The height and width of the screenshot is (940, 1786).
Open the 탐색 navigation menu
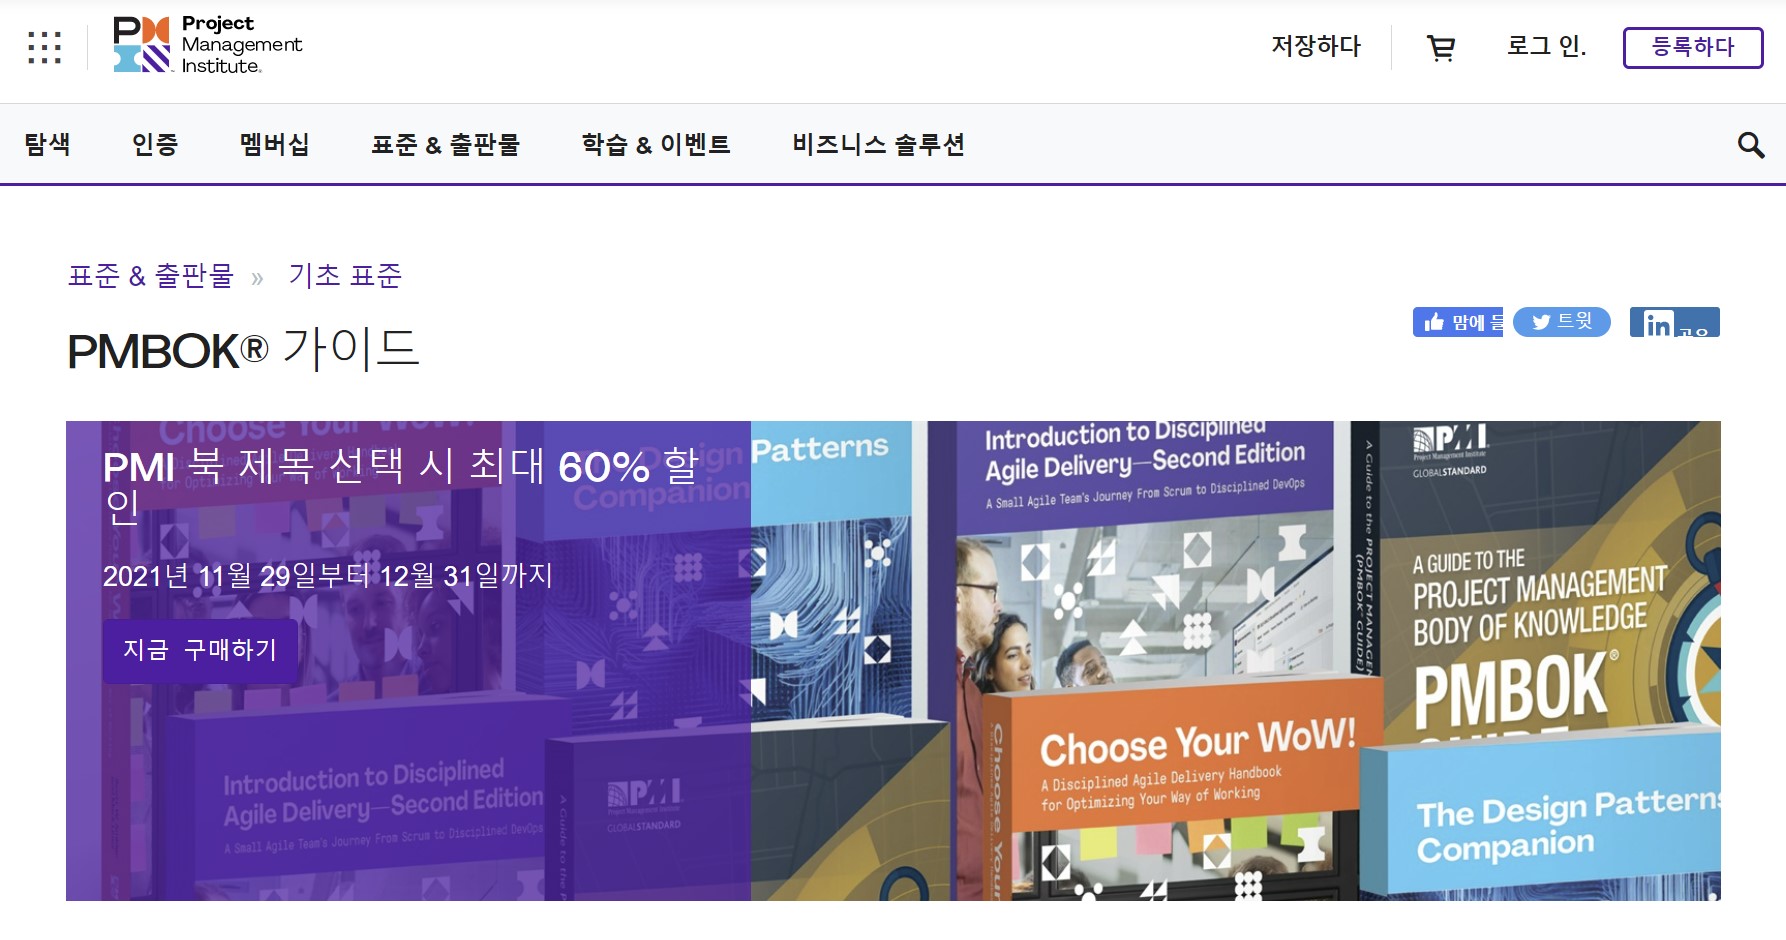coord(48,145)
